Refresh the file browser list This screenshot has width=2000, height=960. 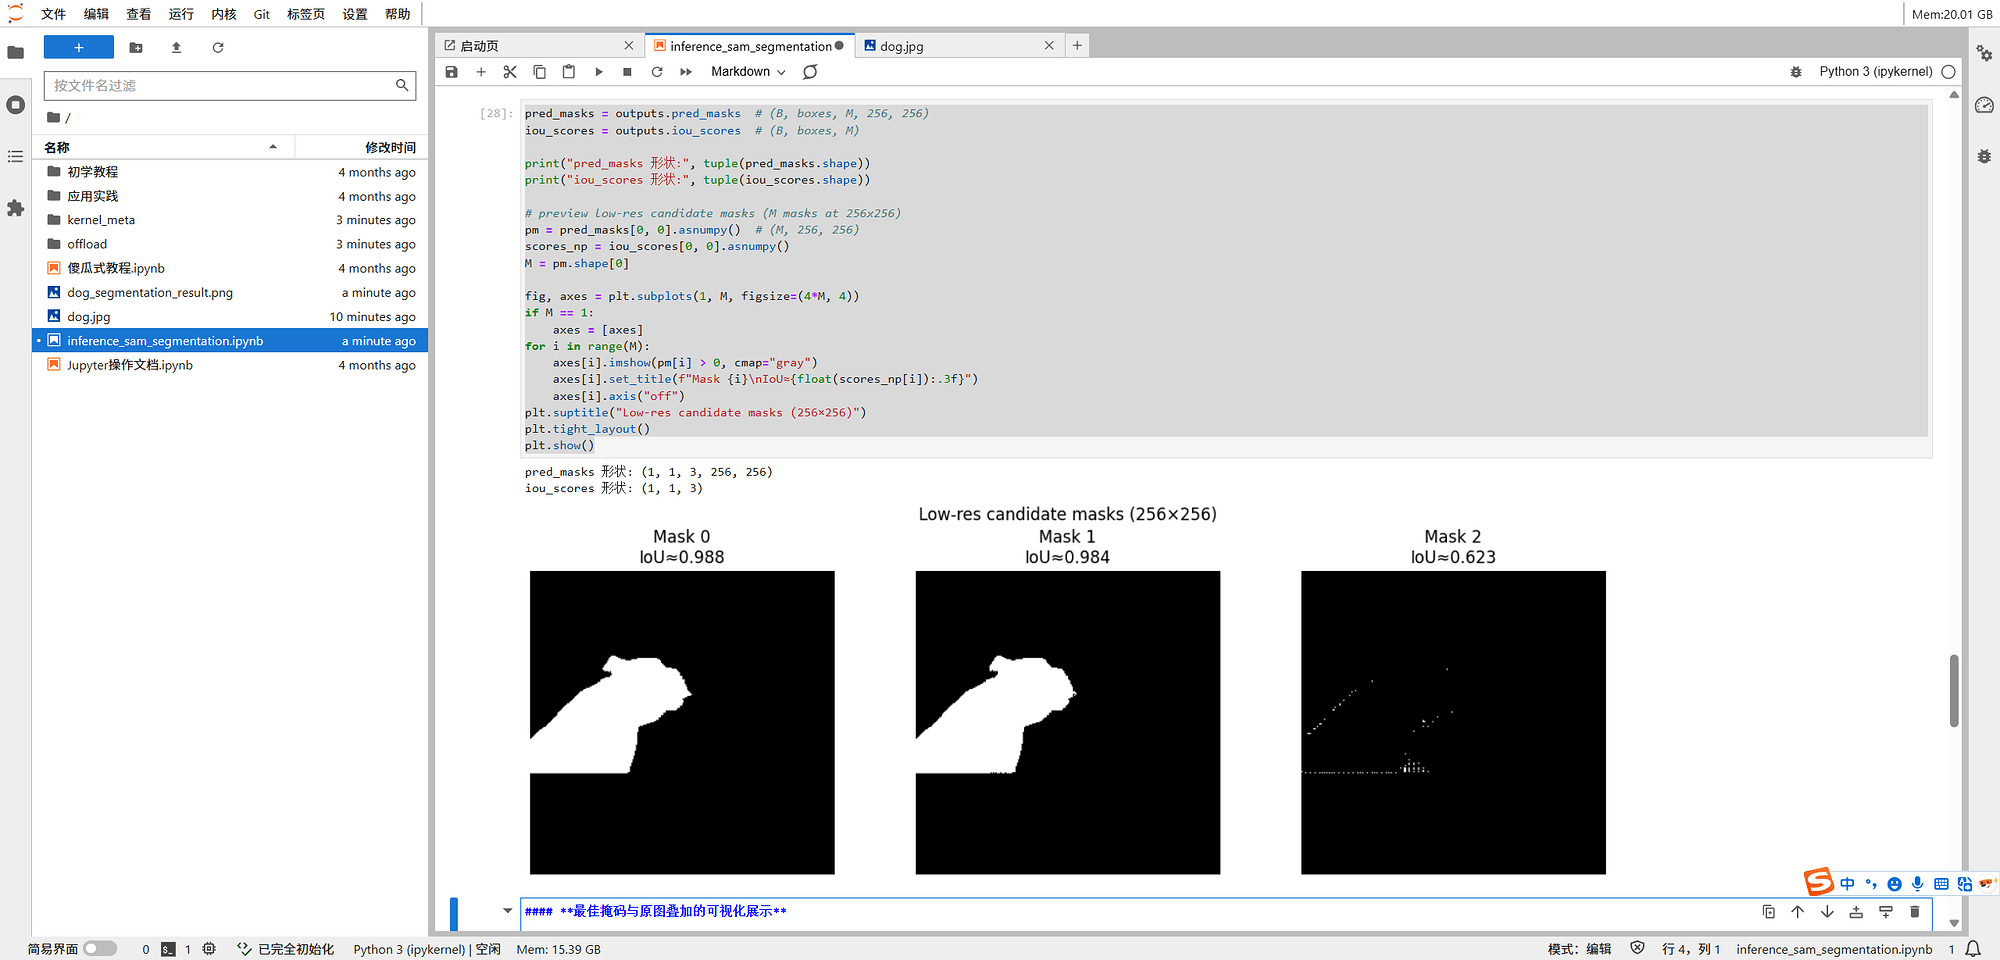[218, 47]
